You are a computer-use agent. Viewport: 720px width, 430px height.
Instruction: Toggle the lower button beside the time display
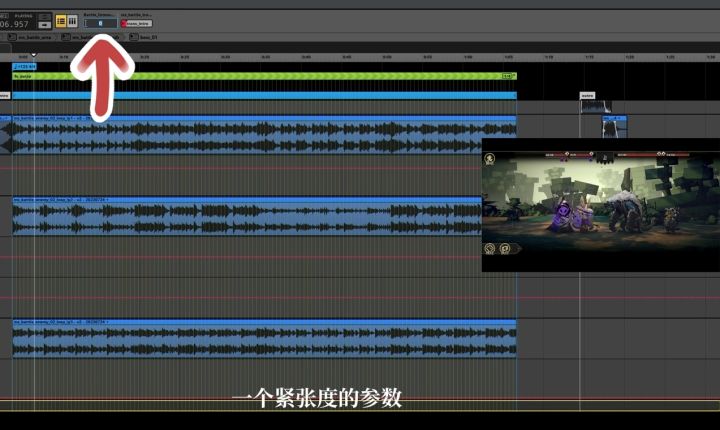coord(45,25)
